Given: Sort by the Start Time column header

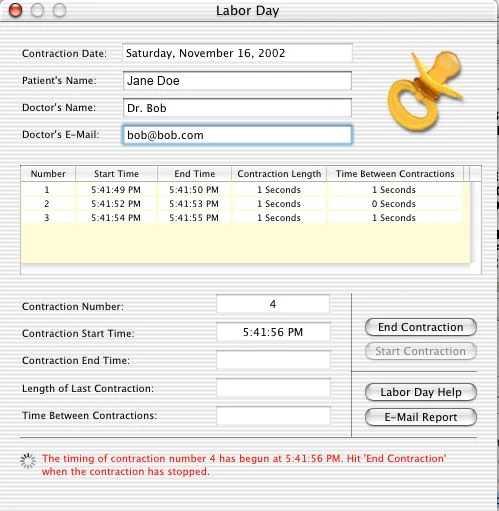Looking at the screenshot, I should pyautogui.click(x=116, y=174).
